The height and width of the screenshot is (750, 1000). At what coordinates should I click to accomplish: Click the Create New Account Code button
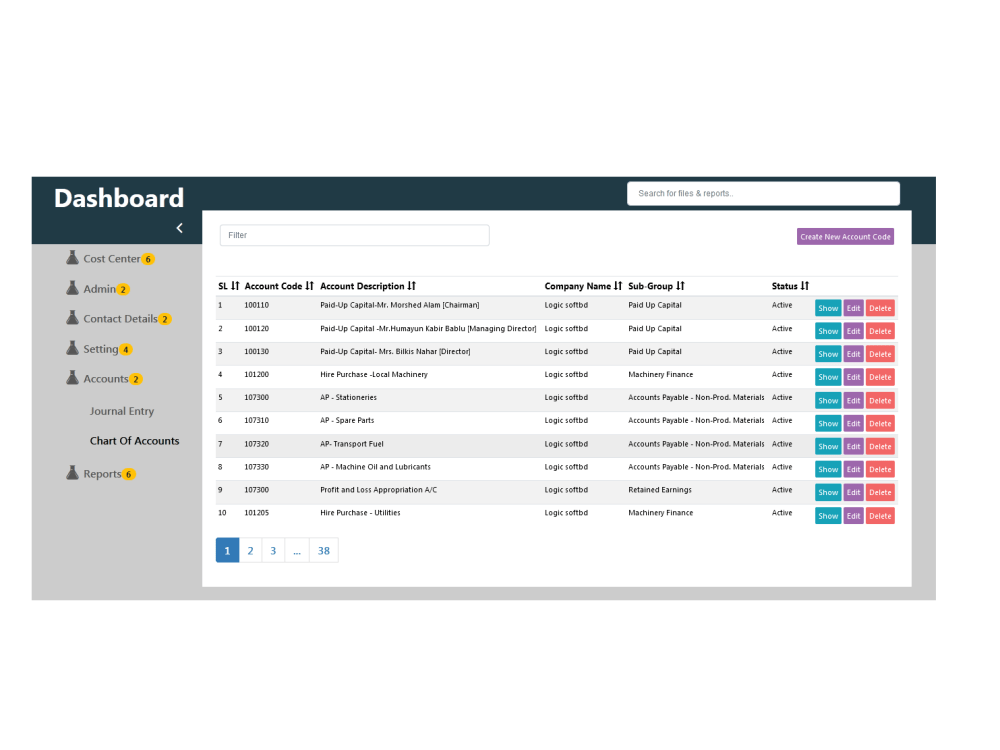(845, 237)
